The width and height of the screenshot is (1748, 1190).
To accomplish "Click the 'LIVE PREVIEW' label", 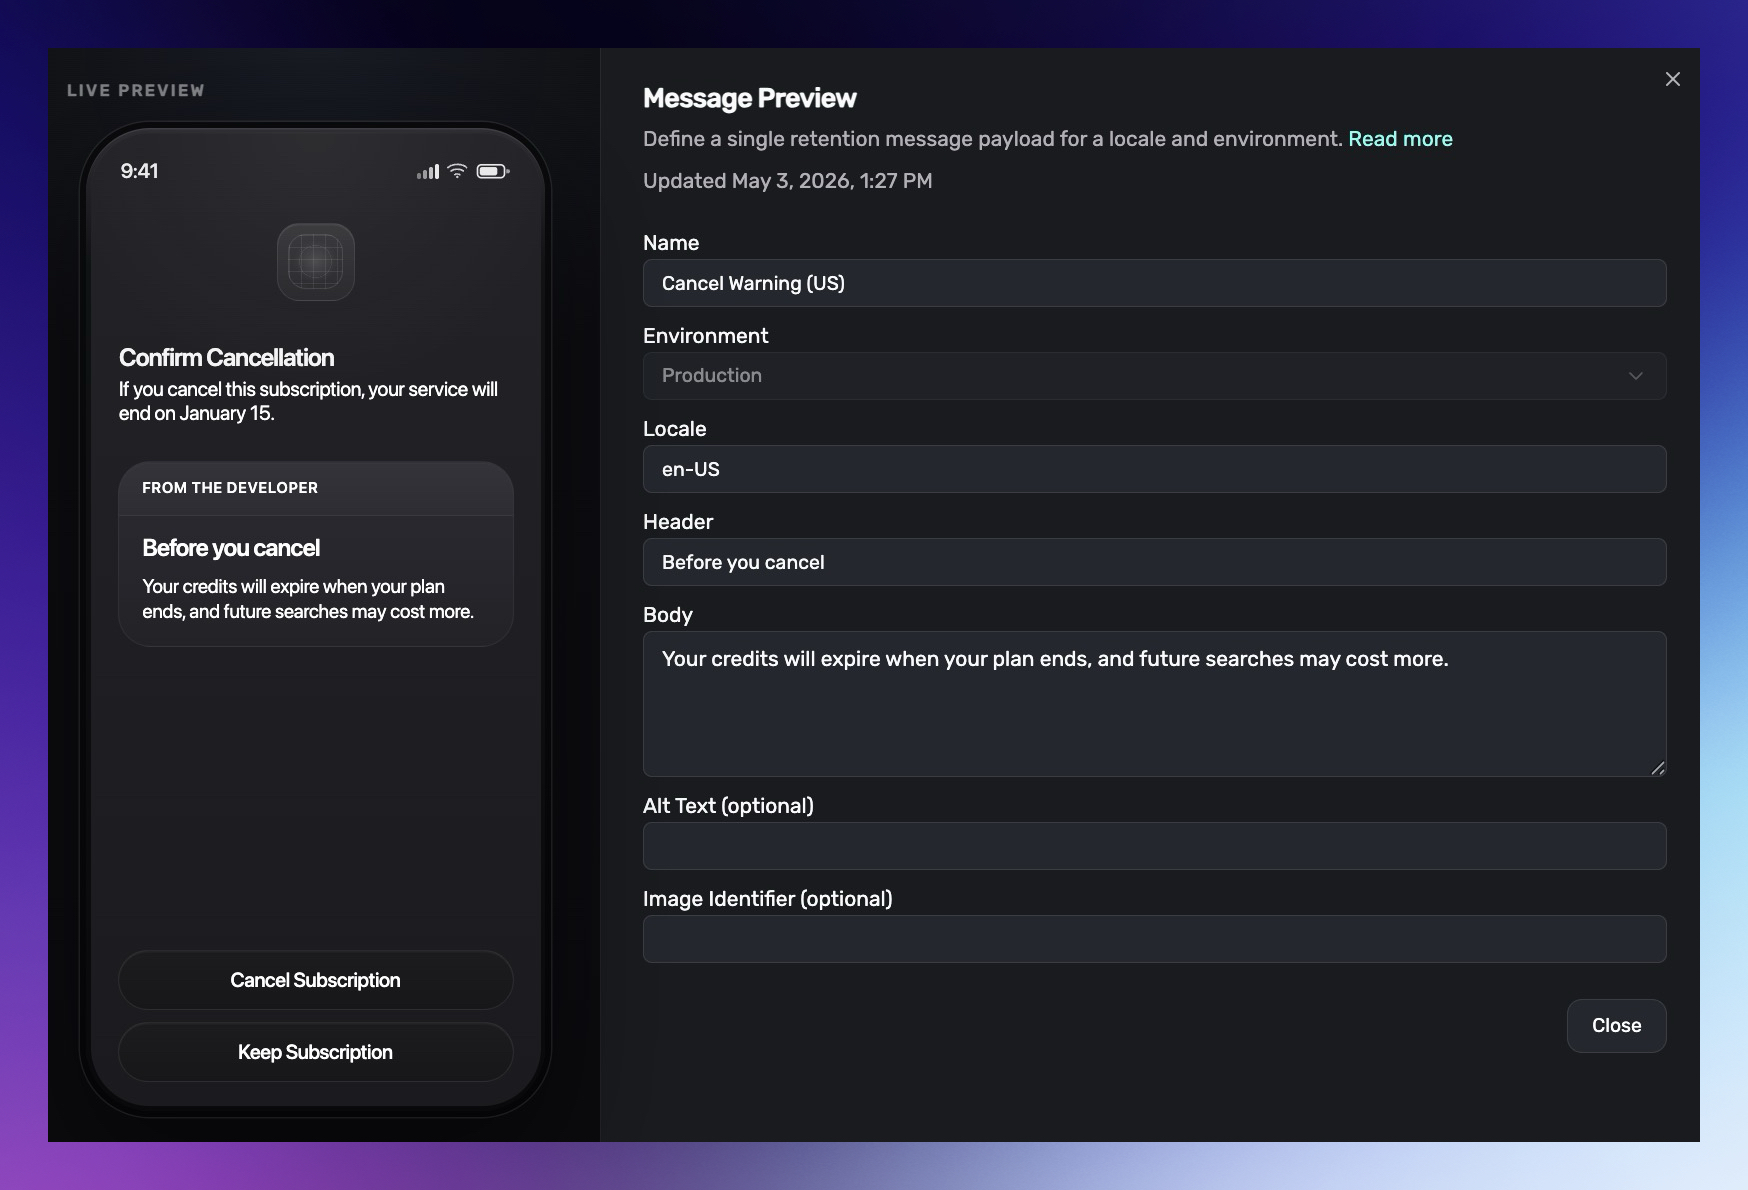I will point(136,90).
